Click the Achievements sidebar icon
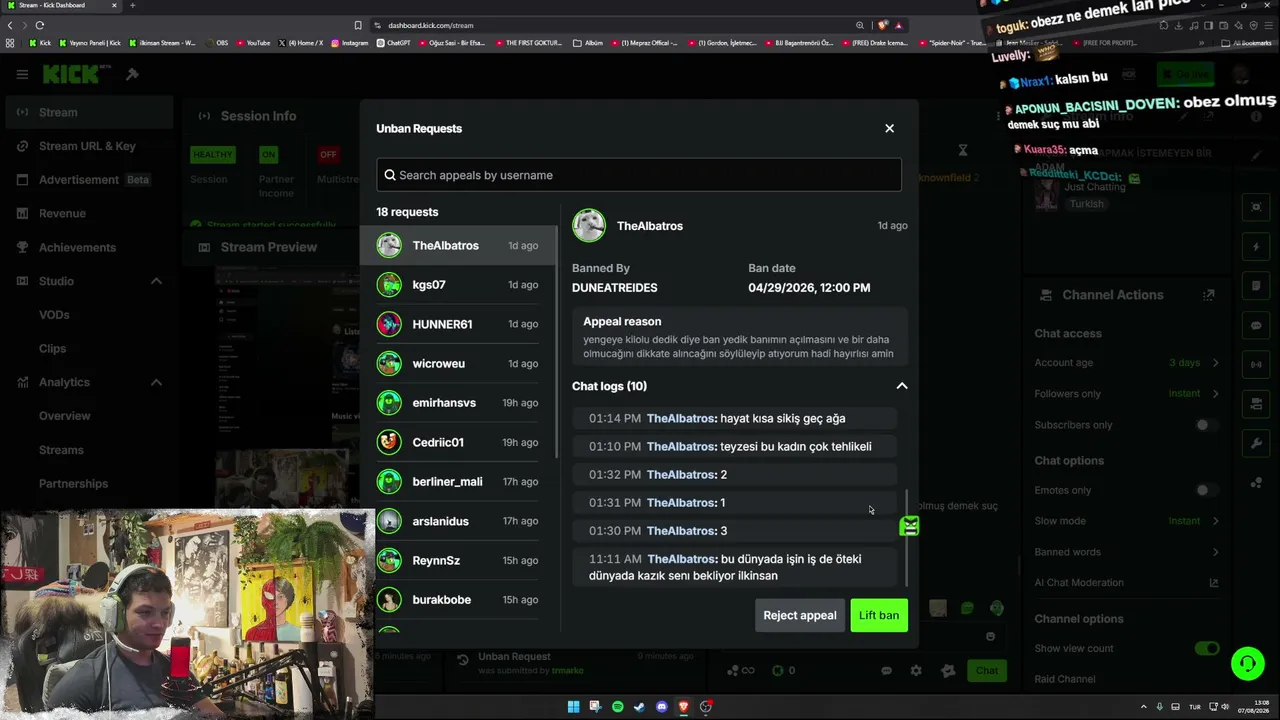The width and height of the screenshot is (1280, 720). 22,247
